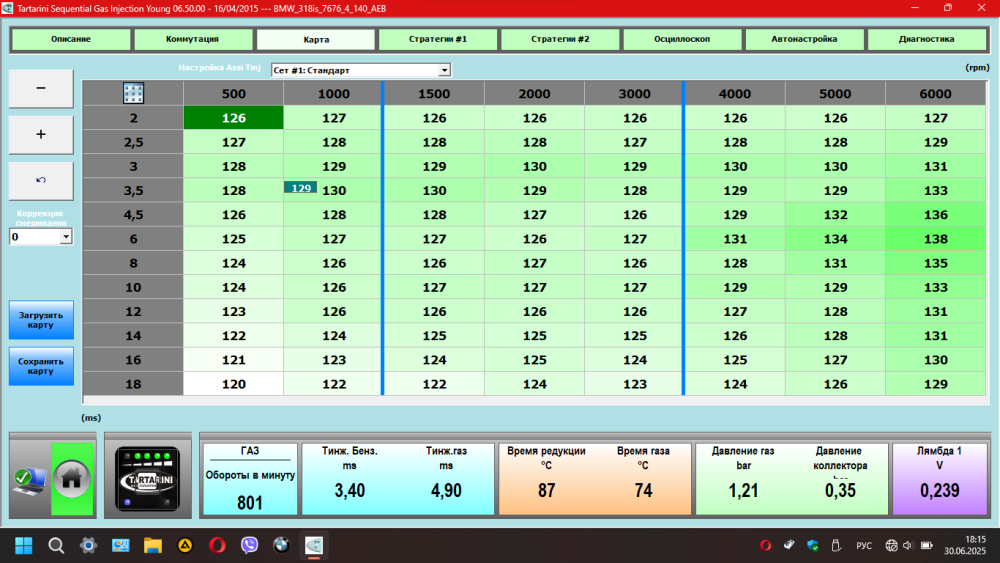This screenshot has height=563, width=1000.
Task: Click the Давление коллектора value 0,35
Action: (x=840, y=490)
